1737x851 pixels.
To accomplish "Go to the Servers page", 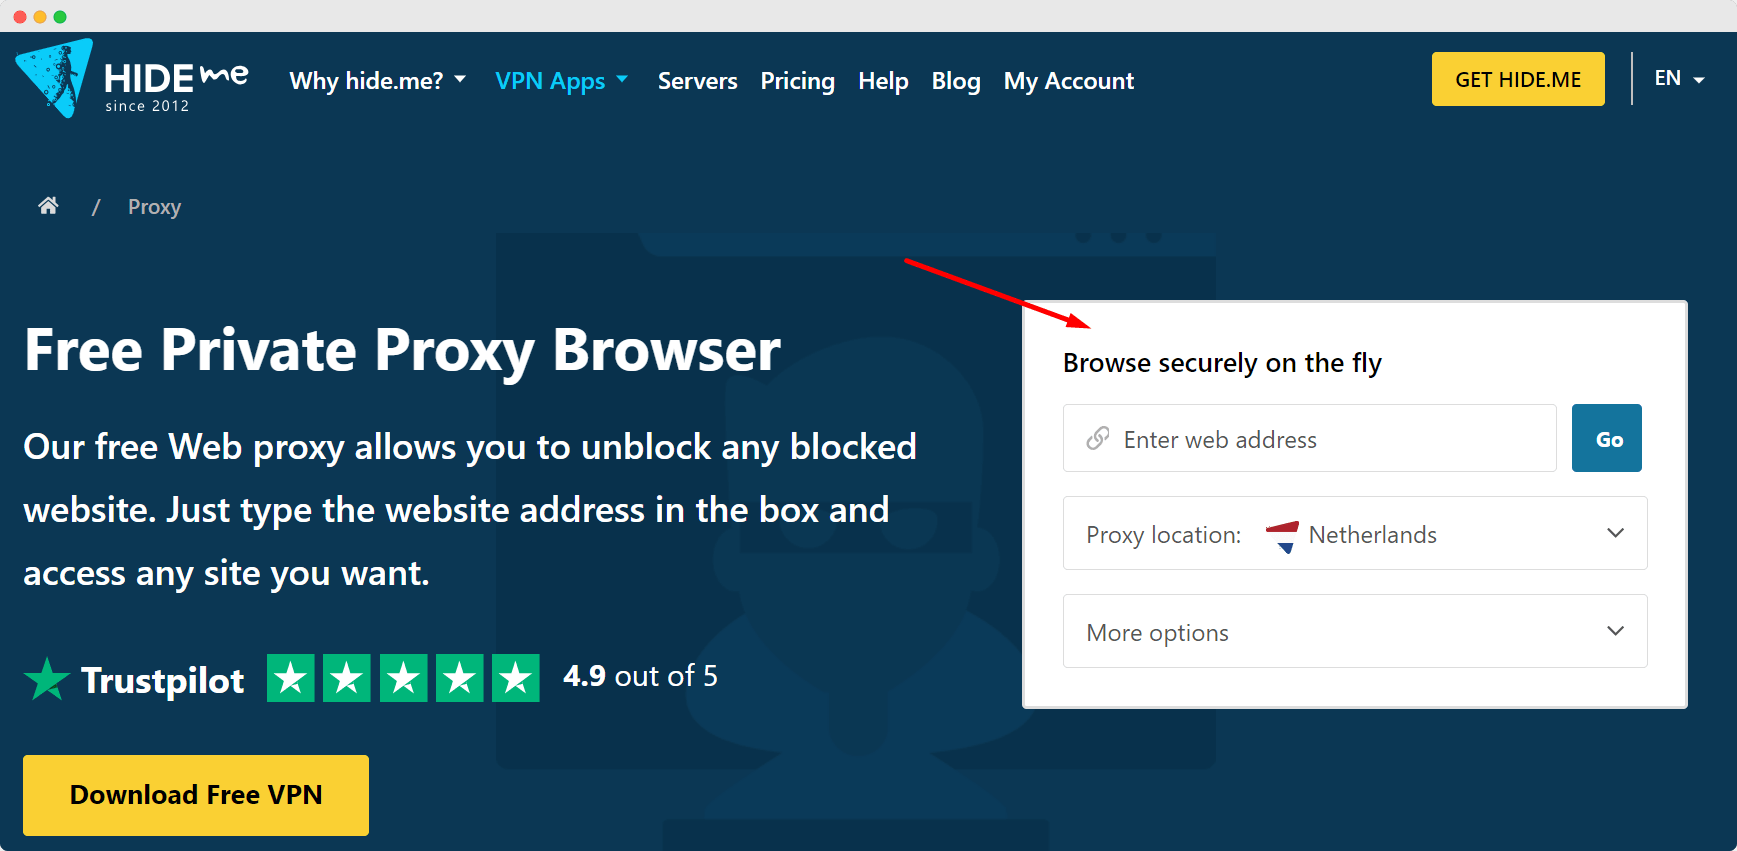I will pos(697,81).
